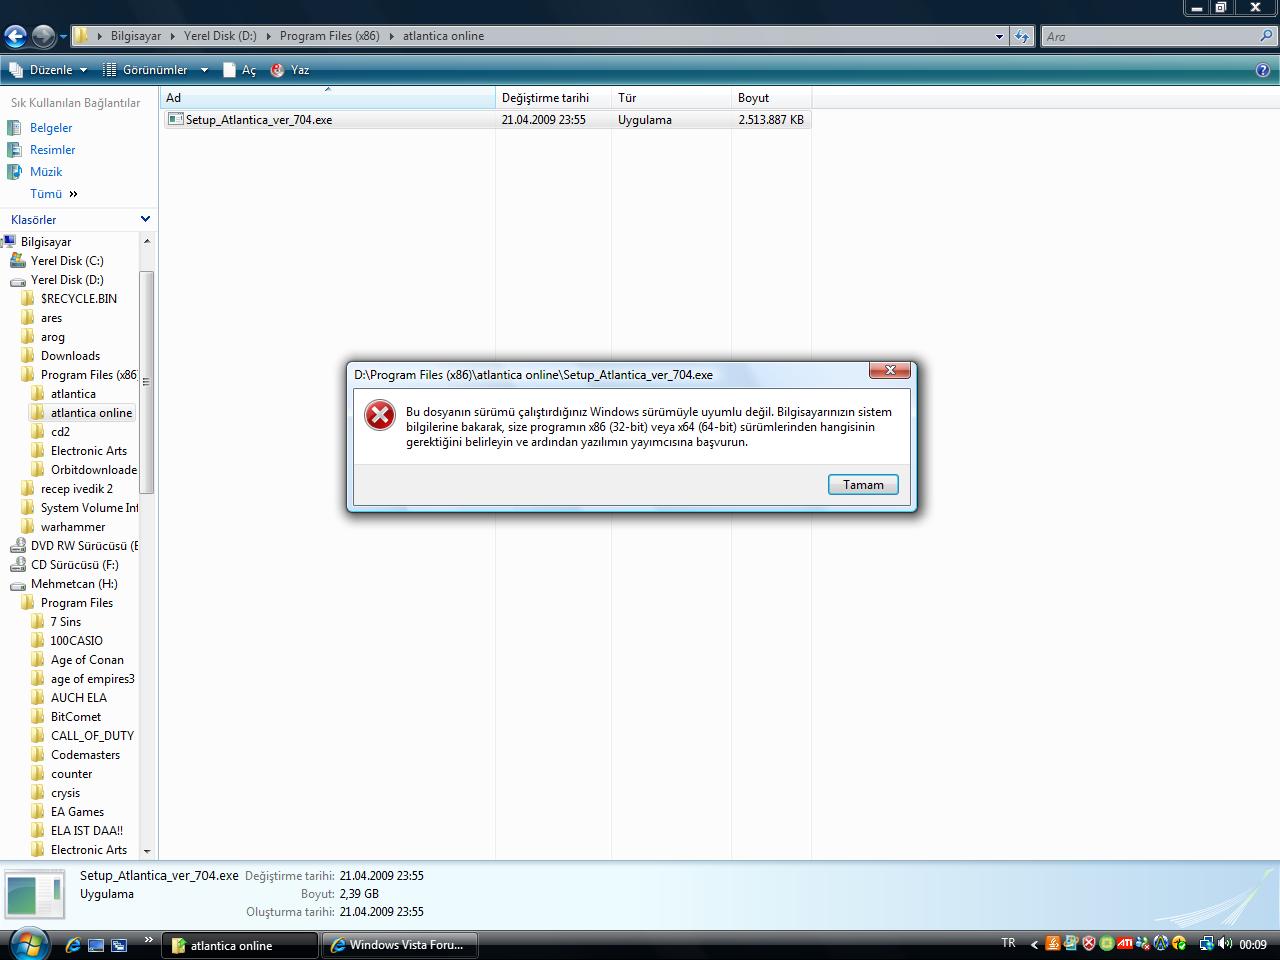Image resolution: width=1280 pixels, height=960 pixels.
Task: Click Show Desktop quick launch icon
Action: pyautogui.click(x=96, y=945)
